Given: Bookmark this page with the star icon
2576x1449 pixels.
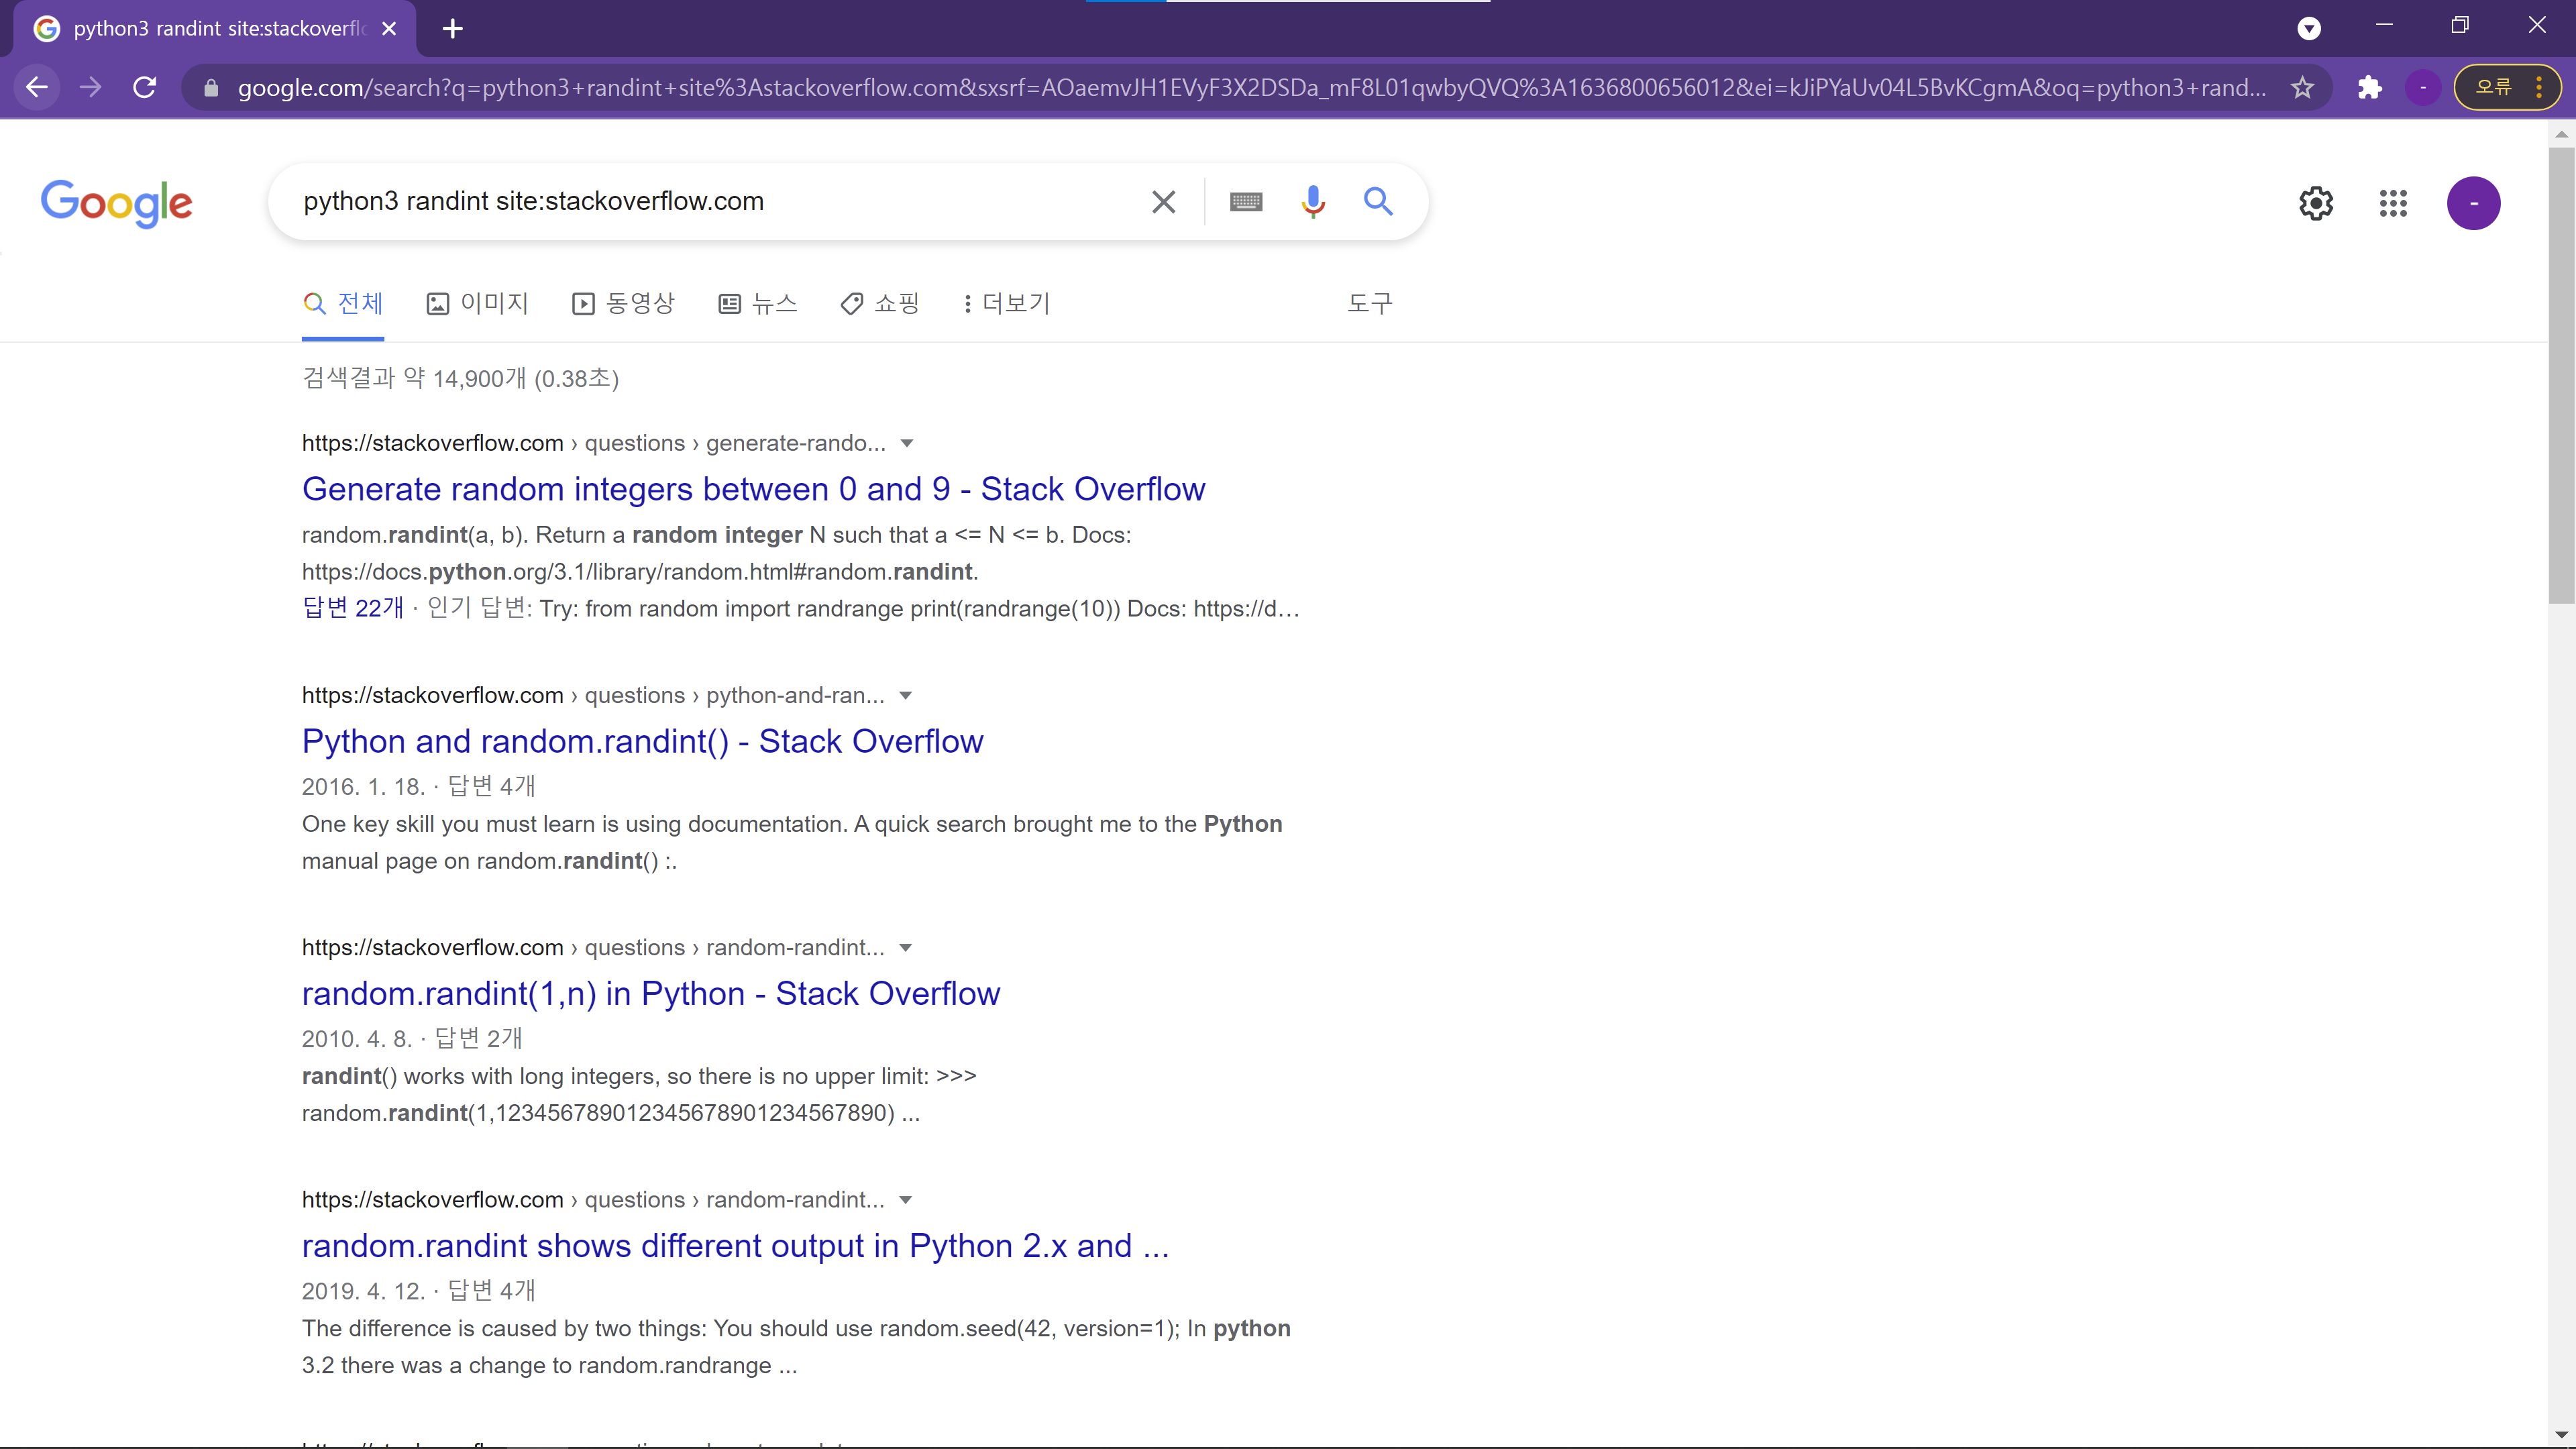Looking at the screenshot, I should 2303,88.
